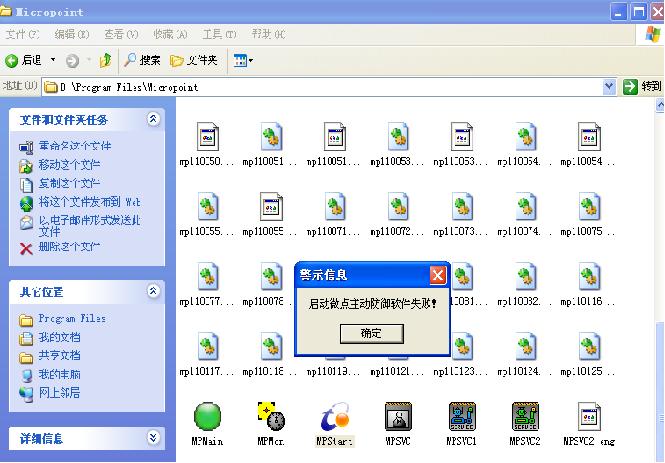This screenshot has height=463, width=665.
Task: Select the mp110117 file icon
Action: click(x=207, y=346)
